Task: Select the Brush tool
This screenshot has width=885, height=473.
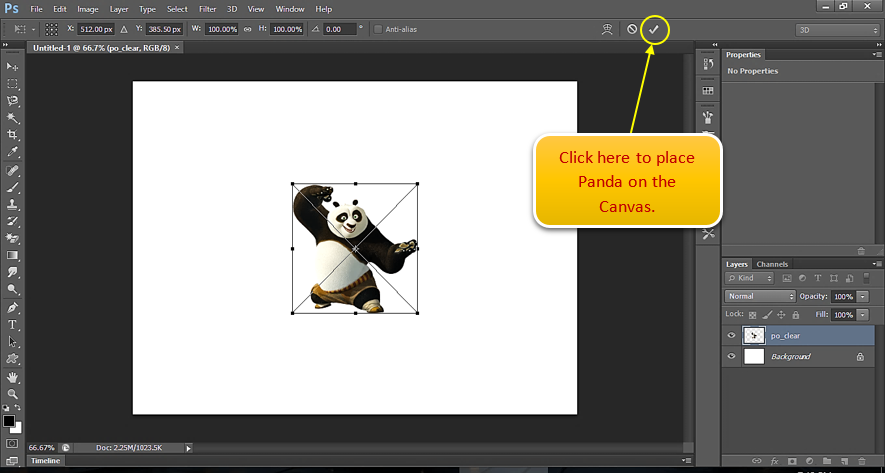Action: click(x=12, y=187)
